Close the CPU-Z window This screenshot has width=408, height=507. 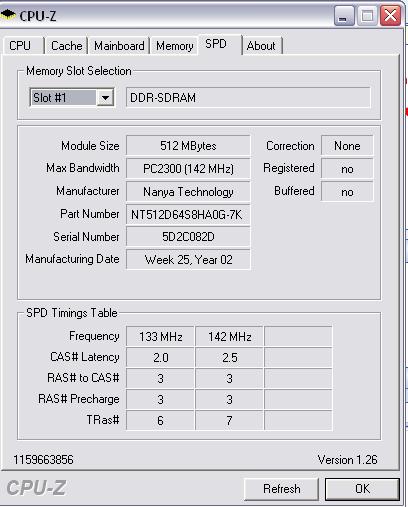pyautogui.click(x=390, y=16)
